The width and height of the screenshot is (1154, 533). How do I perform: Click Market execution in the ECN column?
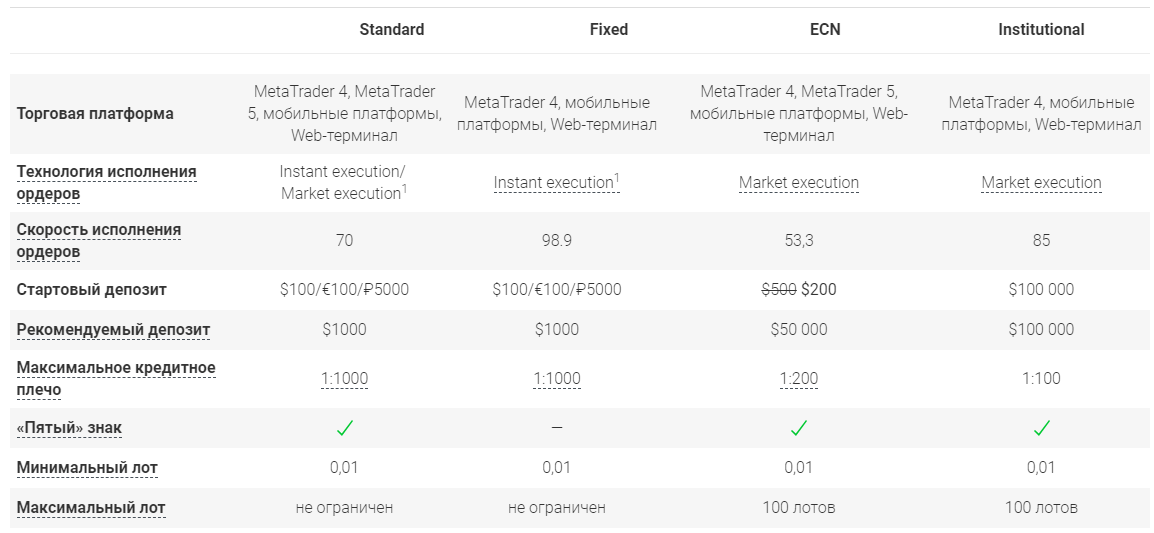coord(798,183)
